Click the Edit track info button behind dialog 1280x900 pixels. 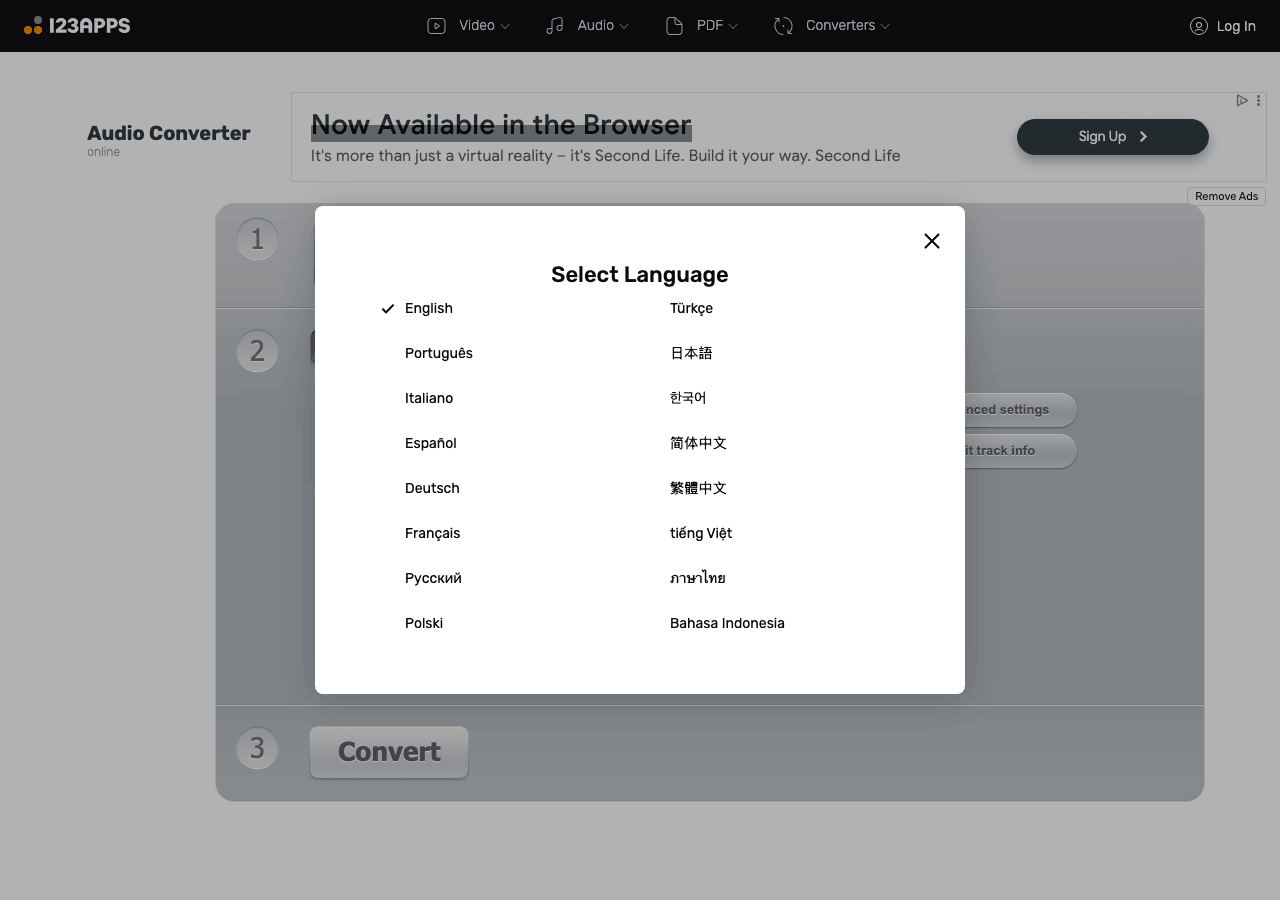[1020, 451]
